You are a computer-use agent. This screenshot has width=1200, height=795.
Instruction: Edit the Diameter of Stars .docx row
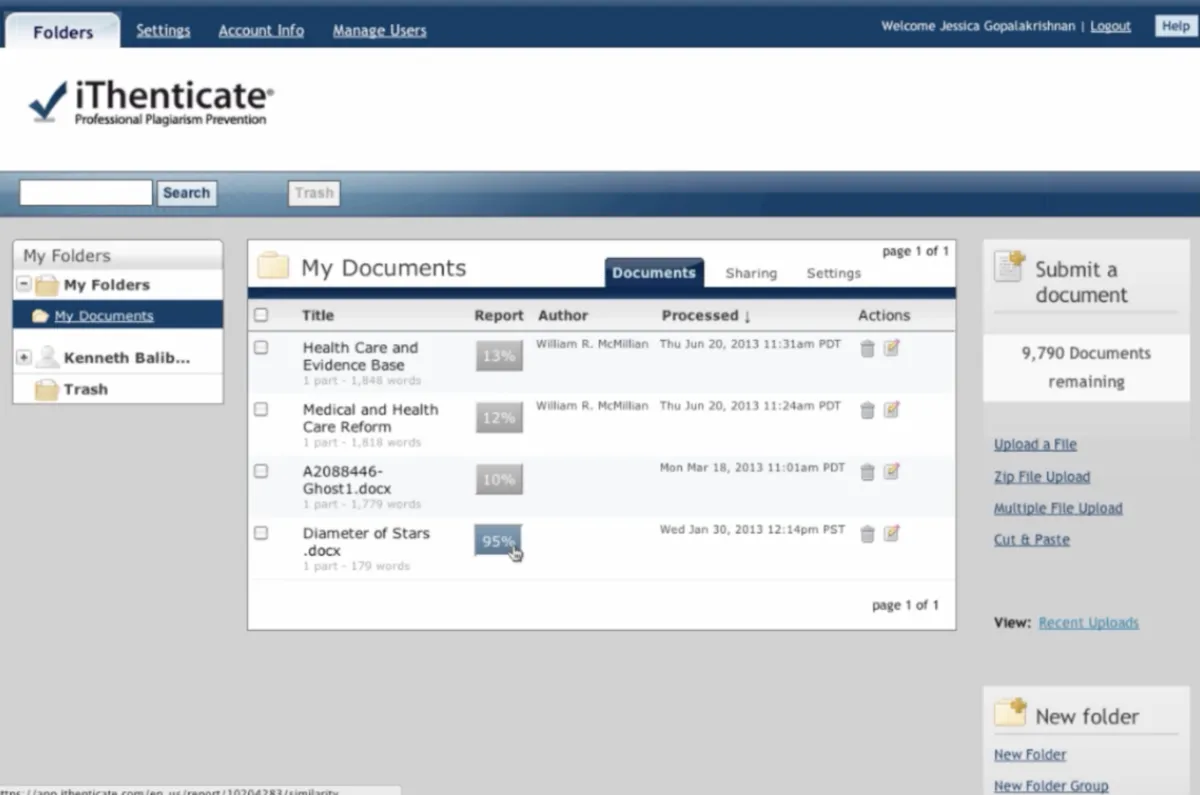[891, 534]
